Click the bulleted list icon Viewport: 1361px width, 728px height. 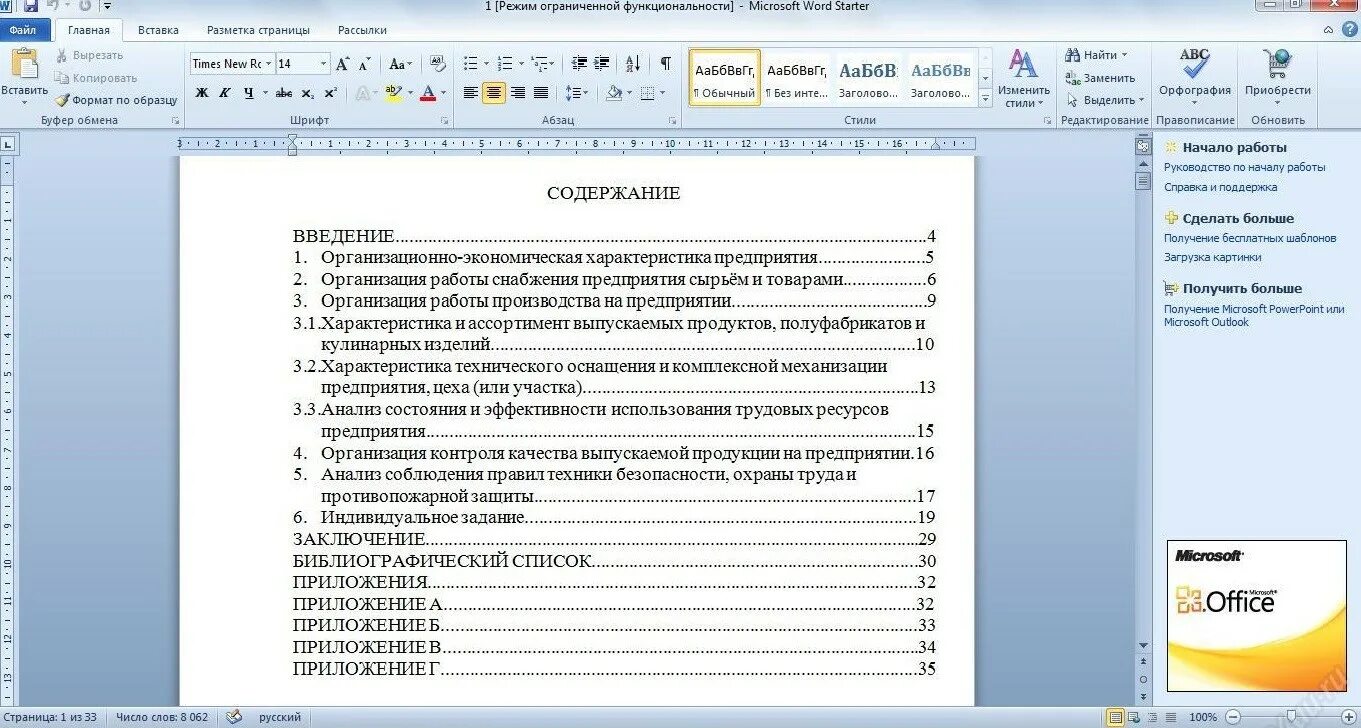click(470, 64)
